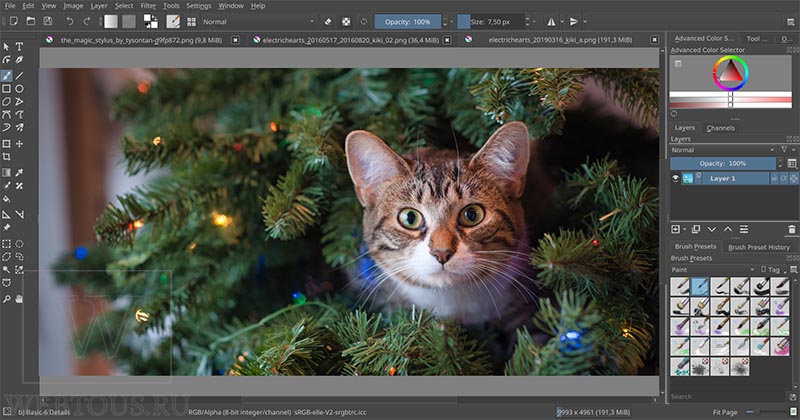Select the Text tool in the toolbox
Image resolution: width=800 pixels, height=420 pixels.
pos(19,46)
